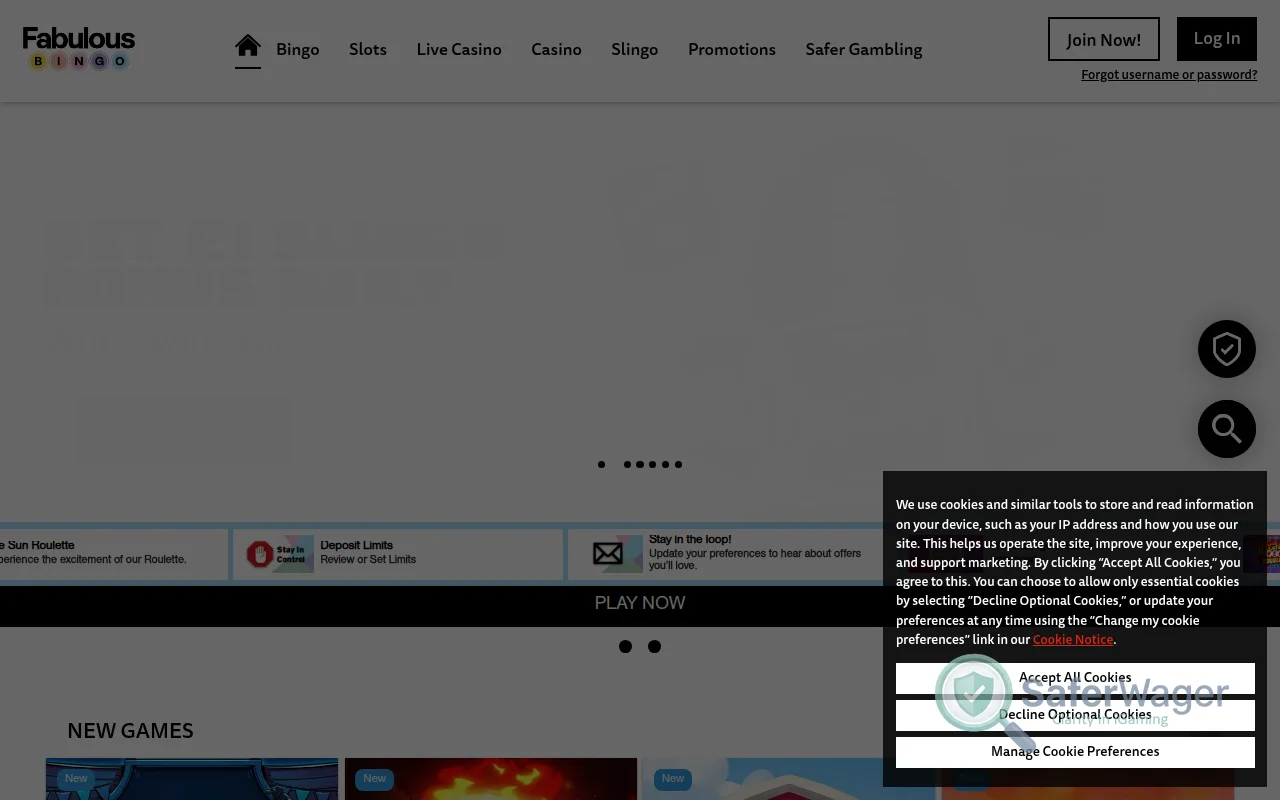Accept All Cookies in the banner
Viewport: 1280px width, 800px height.
pos(1075,678)
